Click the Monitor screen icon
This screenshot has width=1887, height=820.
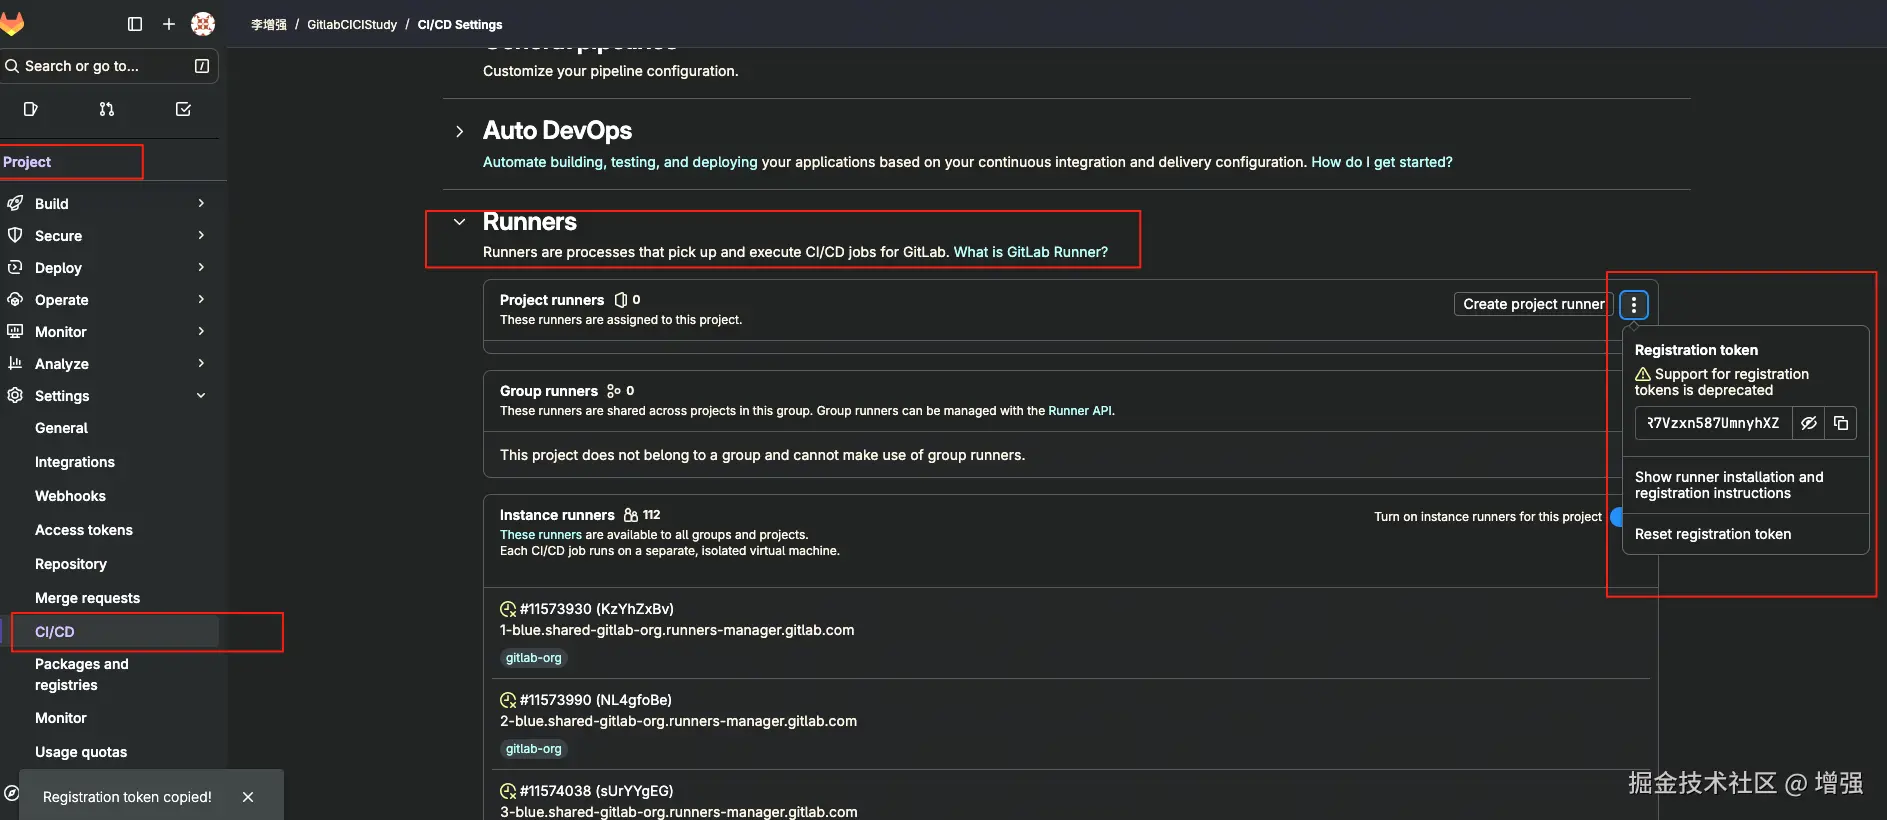tap(15, 331)
